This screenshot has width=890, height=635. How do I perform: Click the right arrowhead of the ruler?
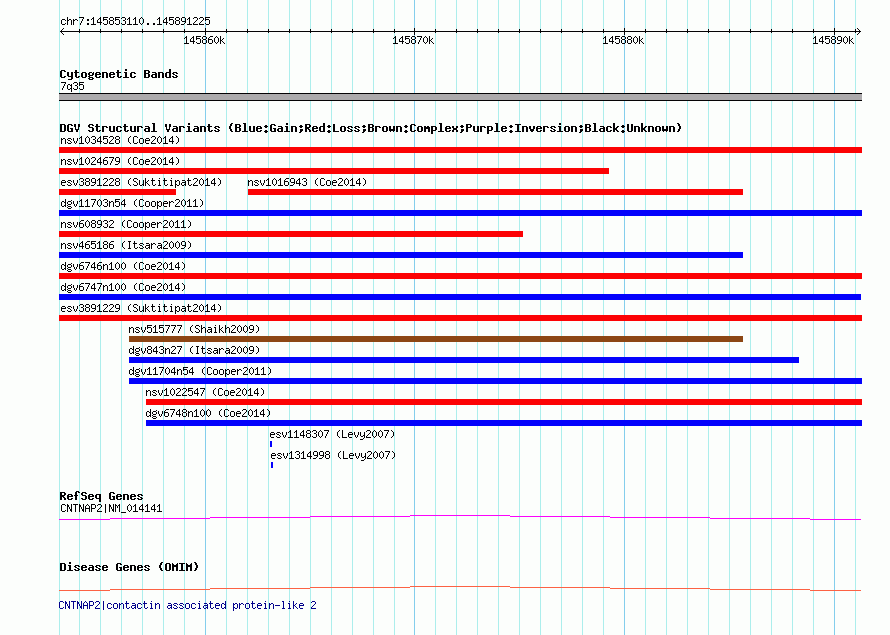pyautogui.click(x=858, y=31)
